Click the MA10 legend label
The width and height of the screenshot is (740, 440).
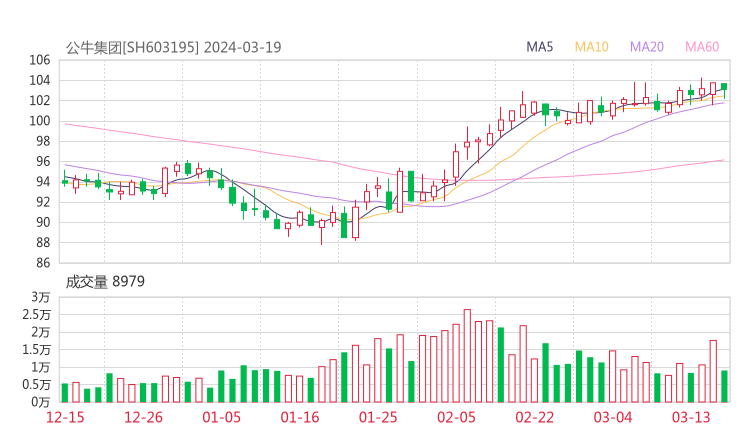[591, 47]
